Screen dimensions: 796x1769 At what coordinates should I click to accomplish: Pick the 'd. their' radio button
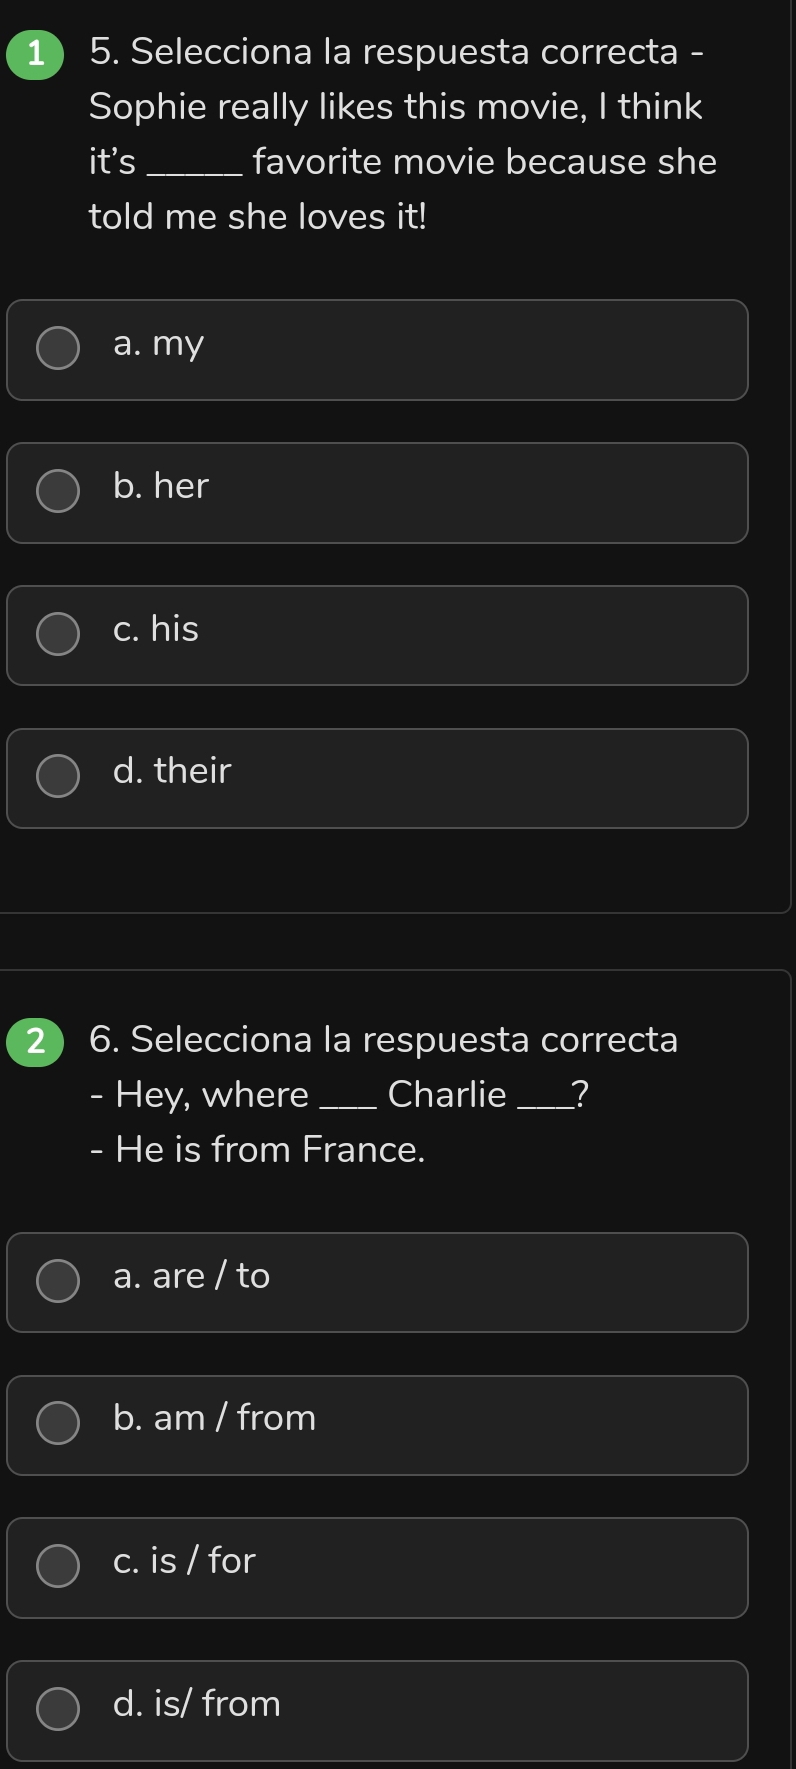tap(58, 777)
